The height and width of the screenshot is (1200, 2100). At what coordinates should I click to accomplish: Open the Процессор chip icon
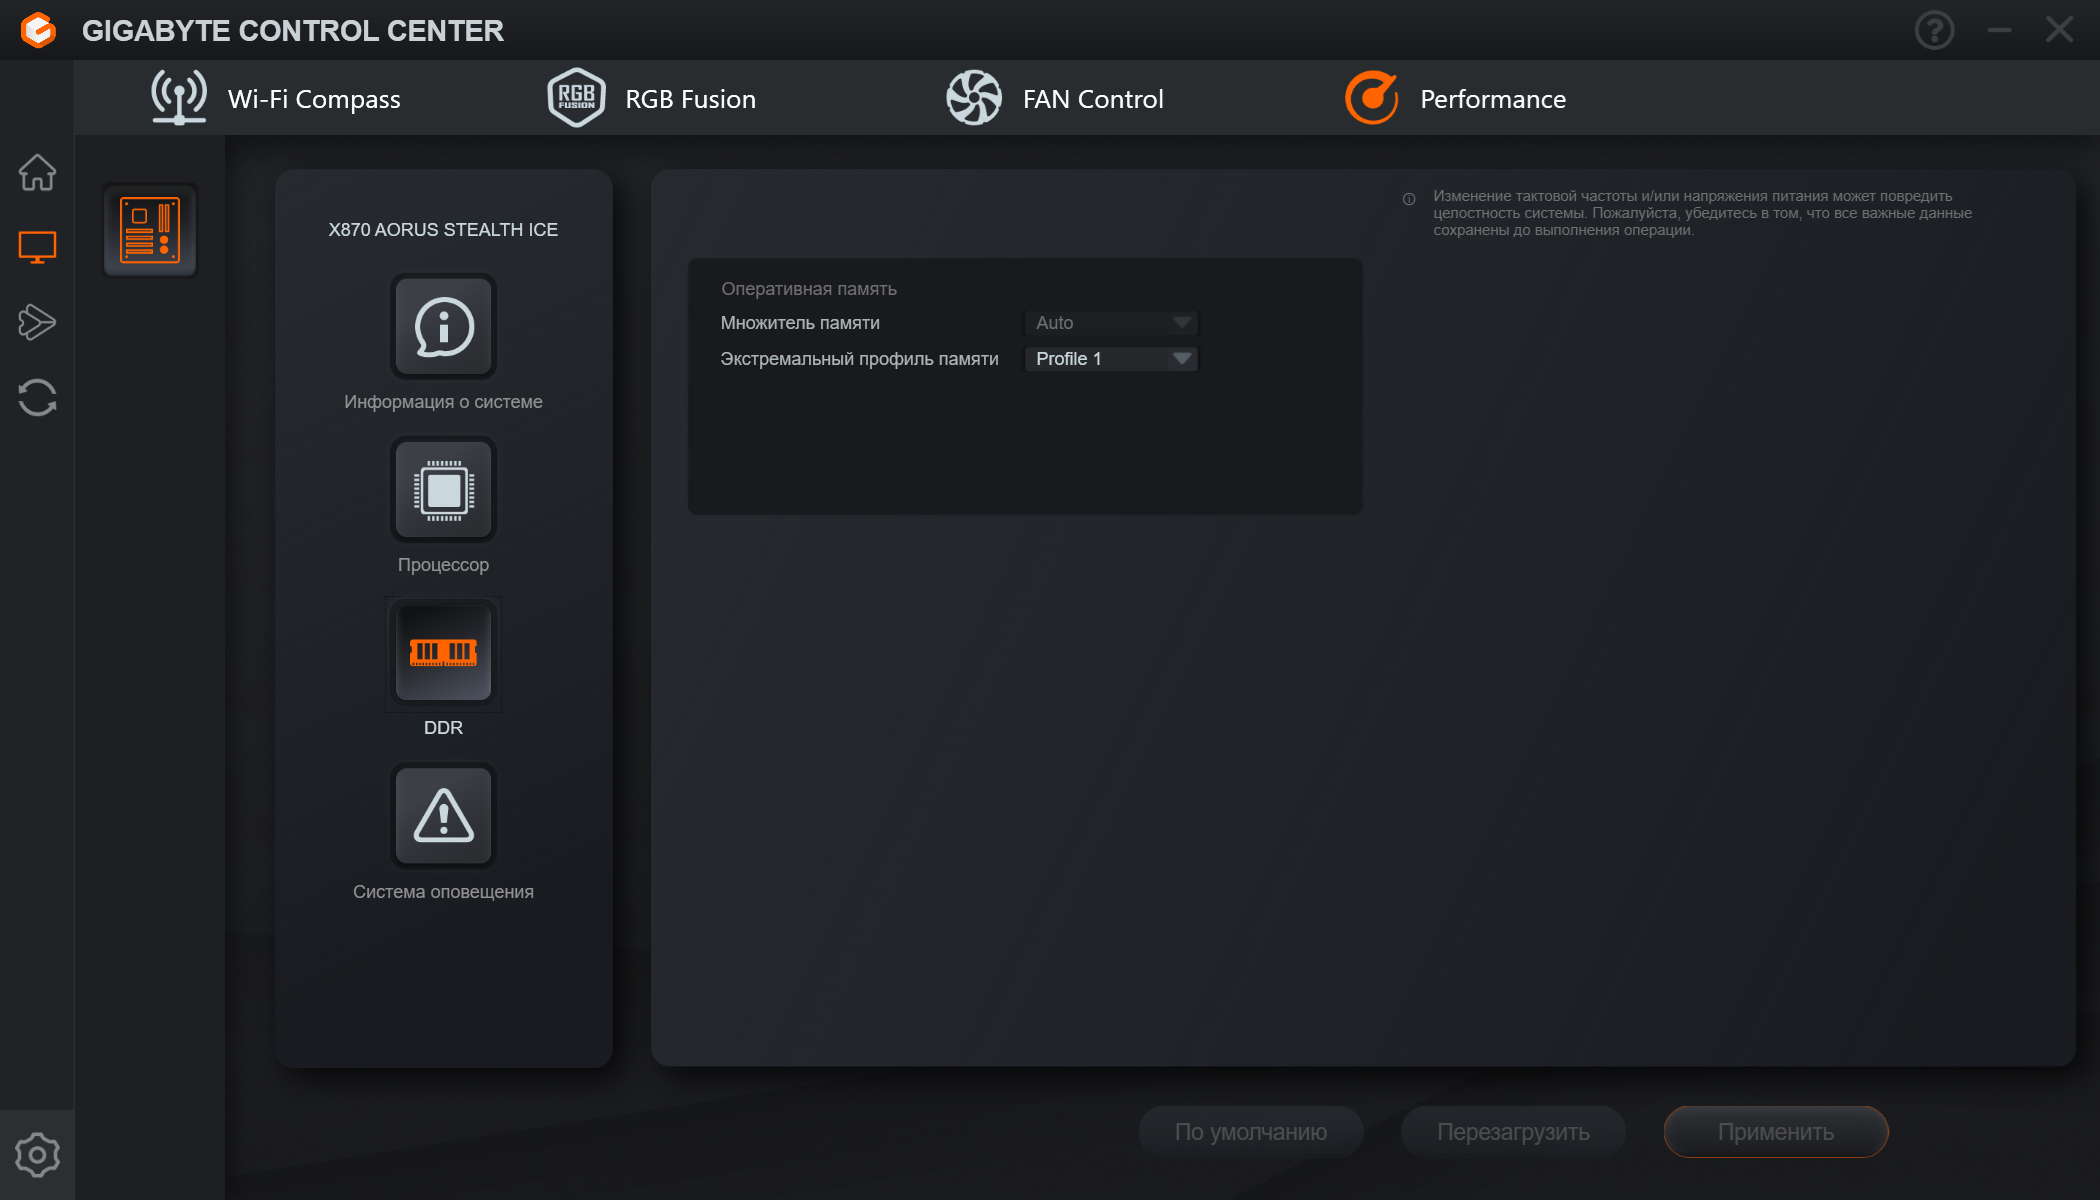(x=443, y=490)
